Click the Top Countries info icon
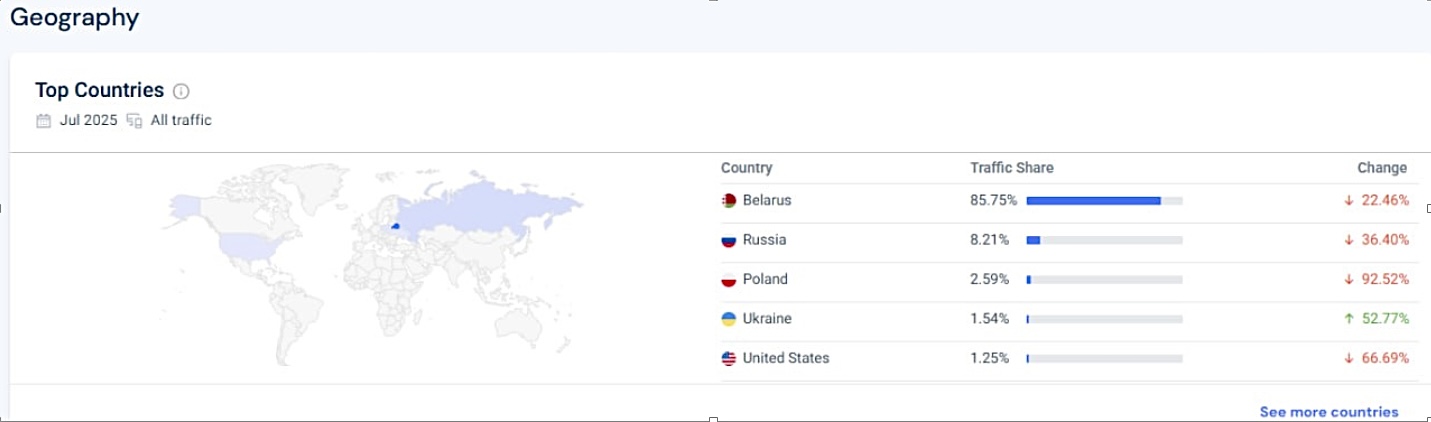 (181, 91)
